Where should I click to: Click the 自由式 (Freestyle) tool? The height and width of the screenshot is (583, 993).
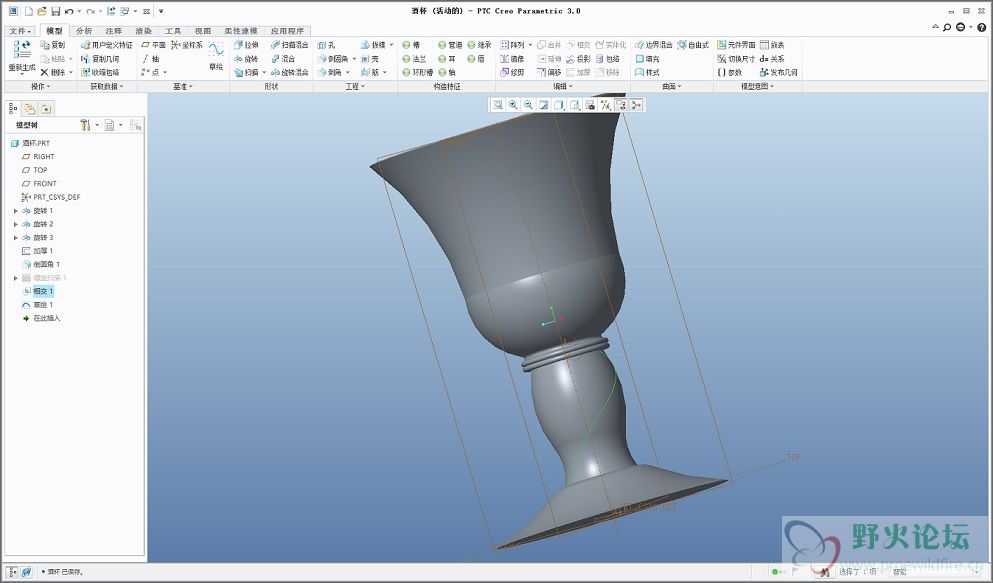[x=693, y=45]
